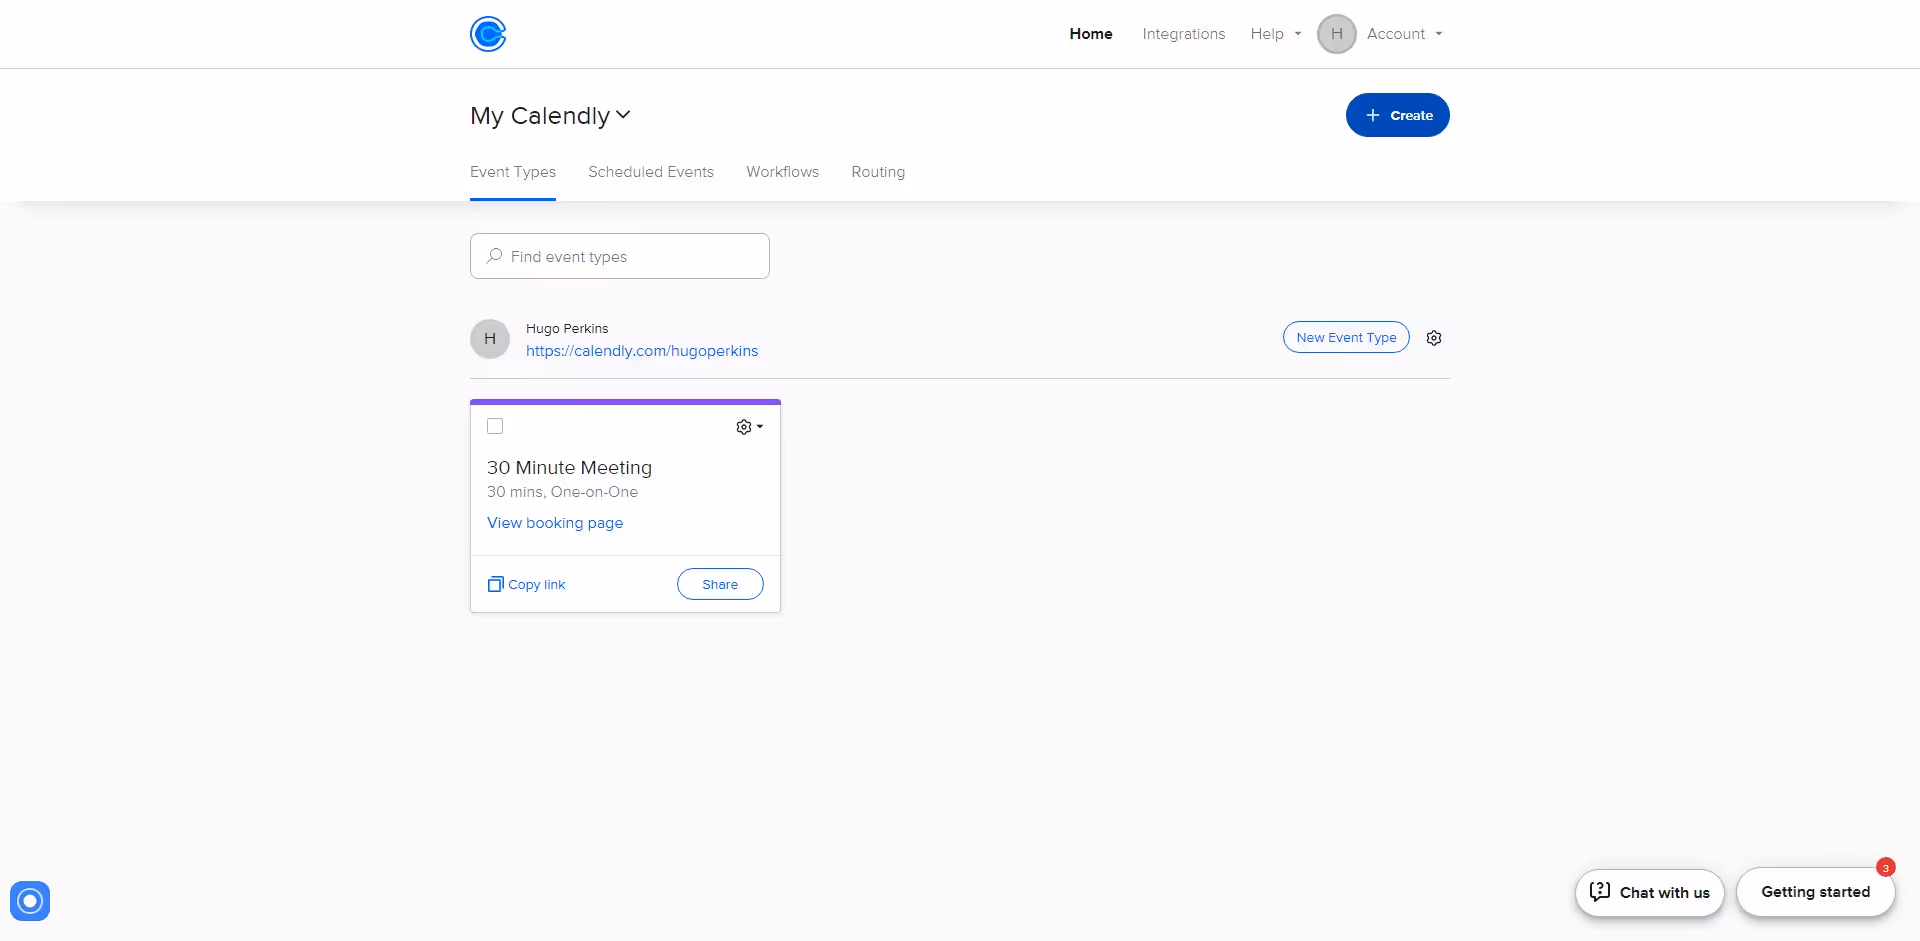Open the Integrations page
Screen dimensions: 1920x941
tap(1184, 34)
